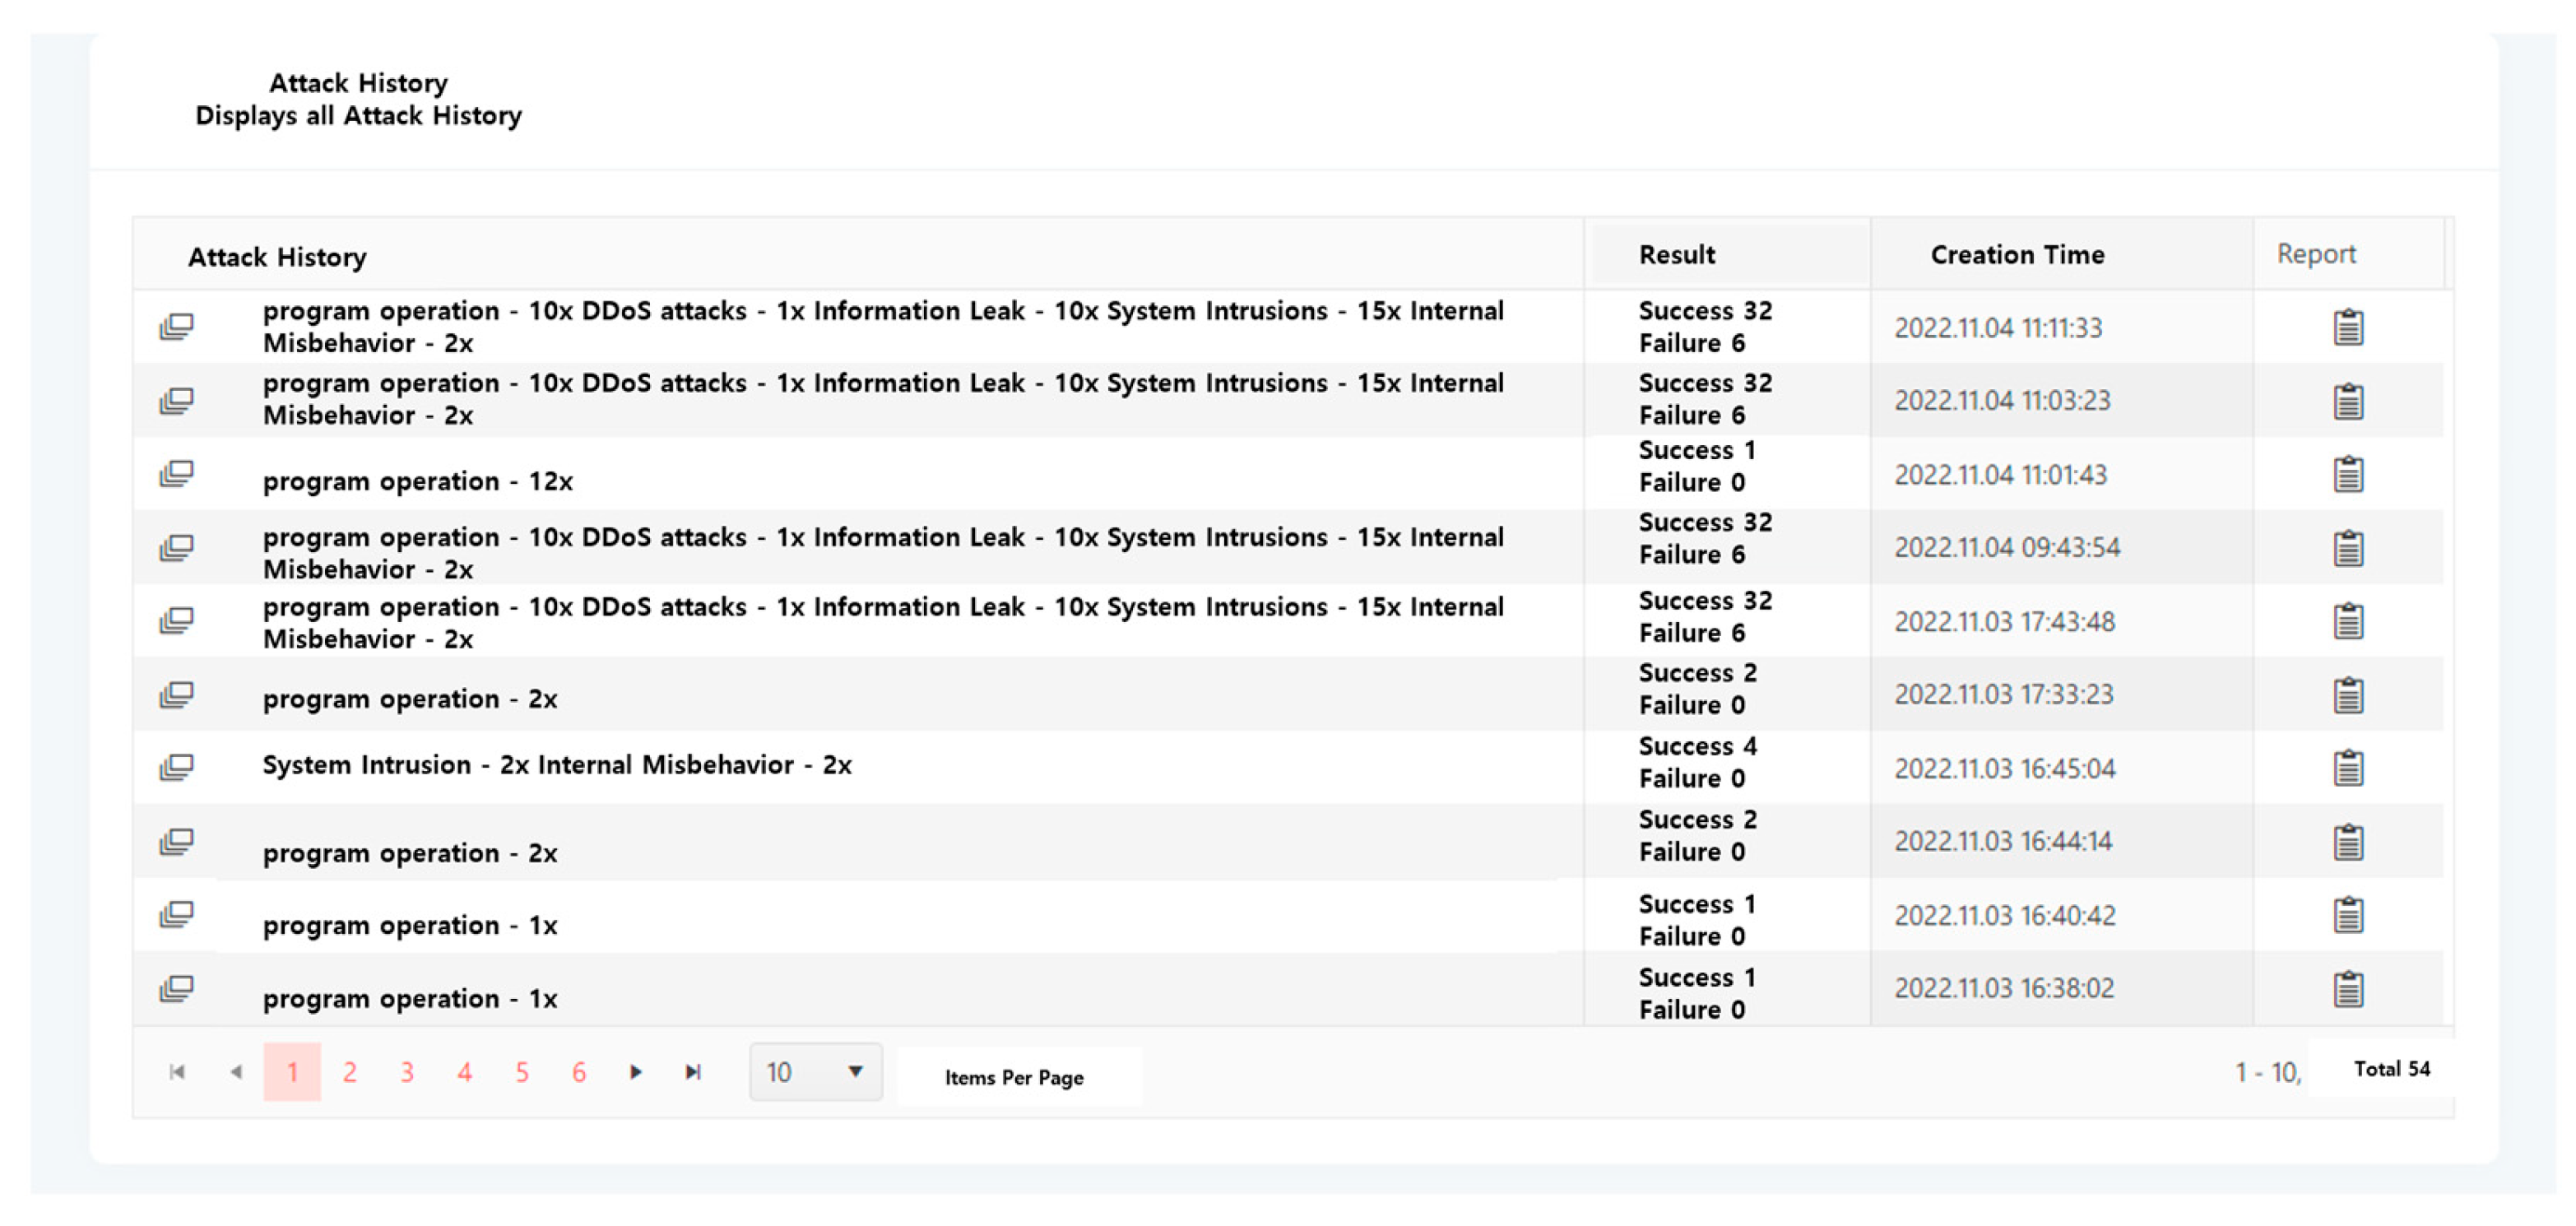
Task: Click detail icon of first attack history row
Action: (x=176, y=327)
